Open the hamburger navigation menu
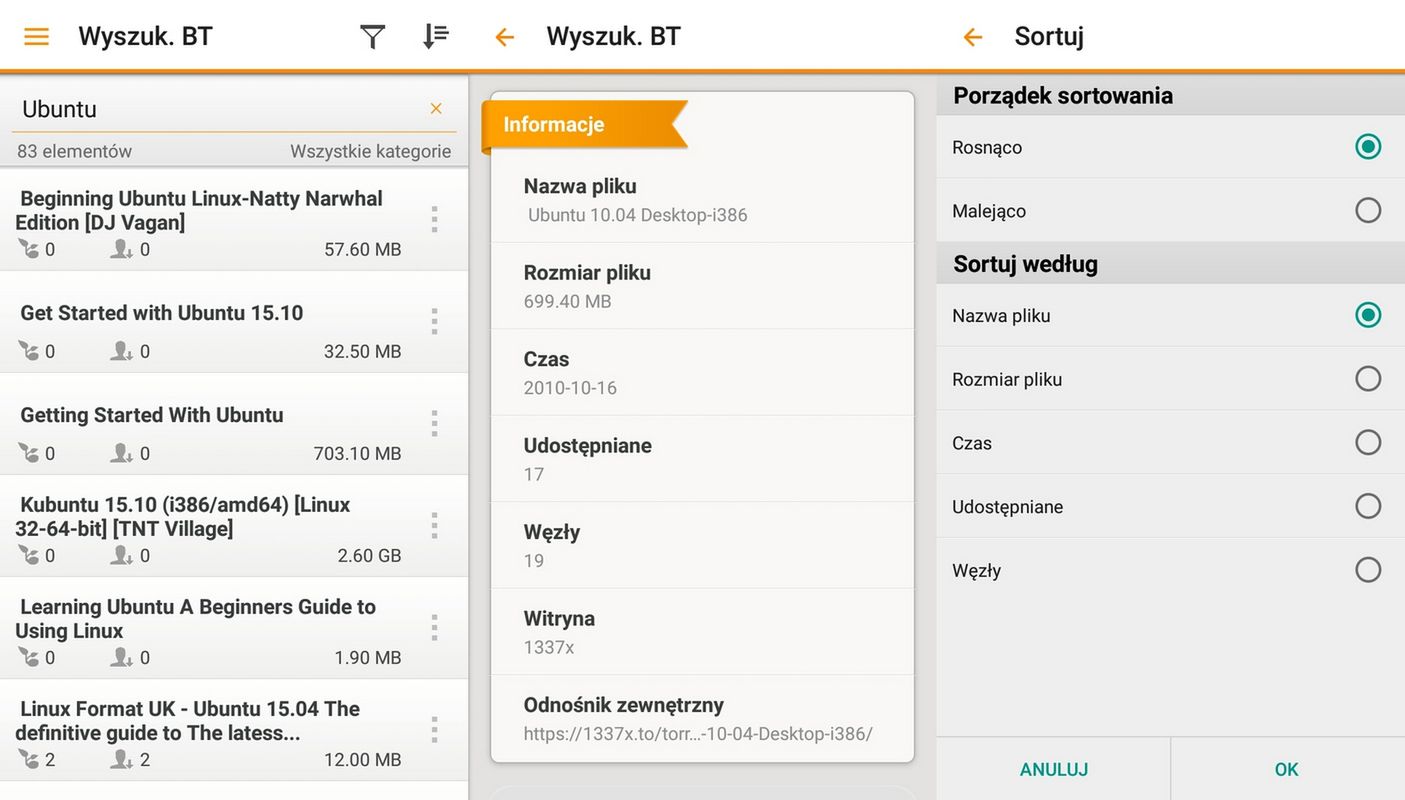The image size is (1405, 800). tap(37, 37)
